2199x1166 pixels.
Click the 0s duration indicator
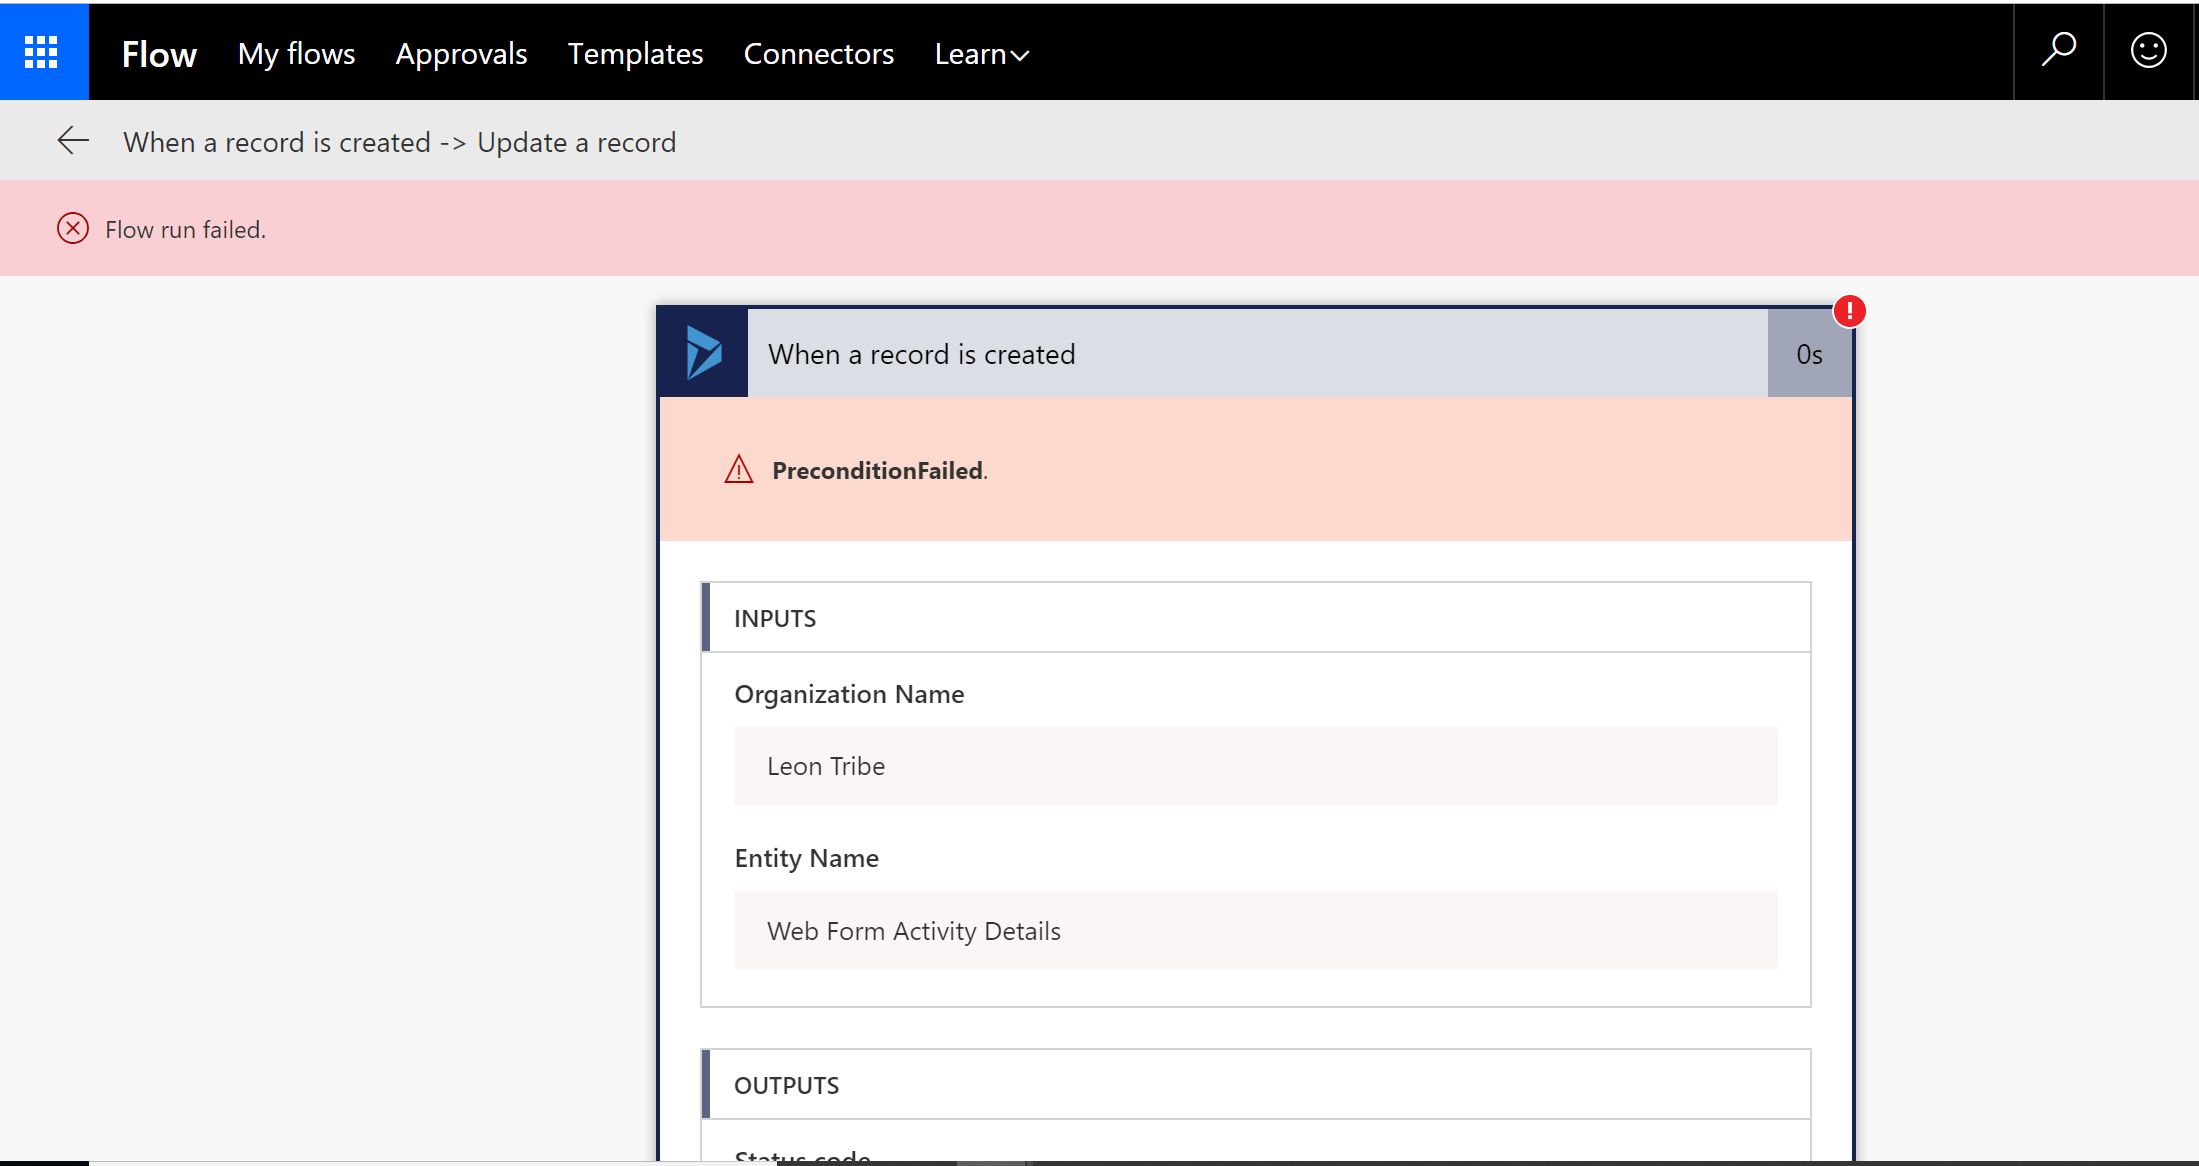[x=1809, y=354]
